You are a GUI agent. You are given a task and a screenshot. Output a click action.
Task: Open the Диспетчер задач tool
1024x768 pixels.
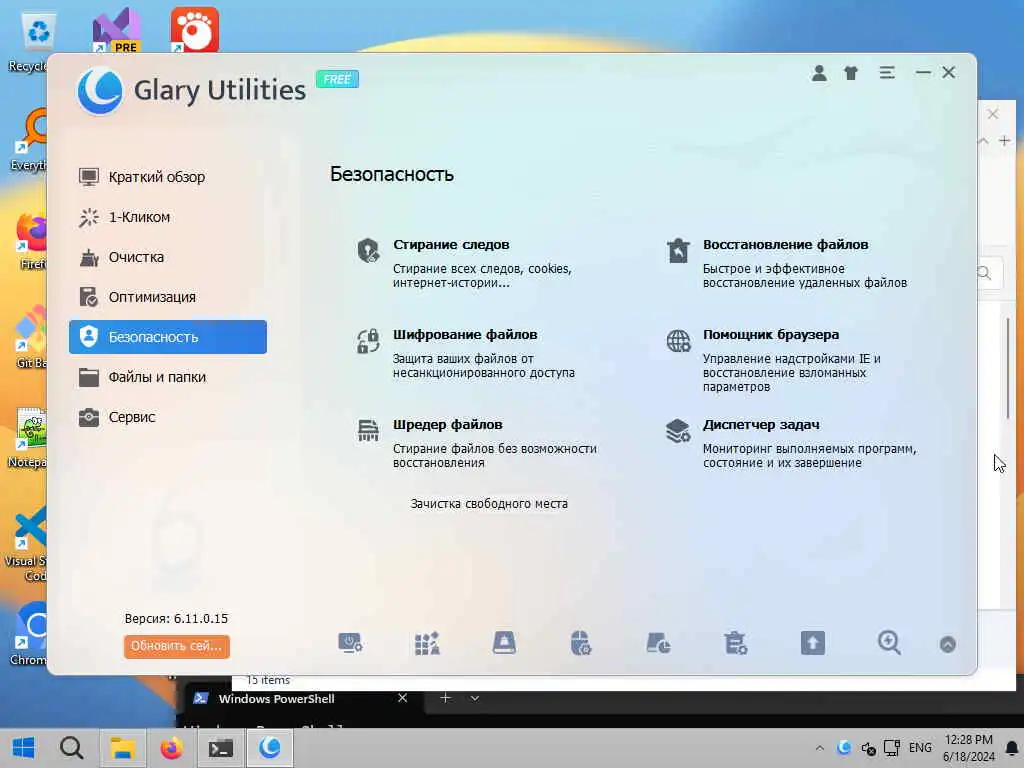pyautogui.click(x=761, y=424)
